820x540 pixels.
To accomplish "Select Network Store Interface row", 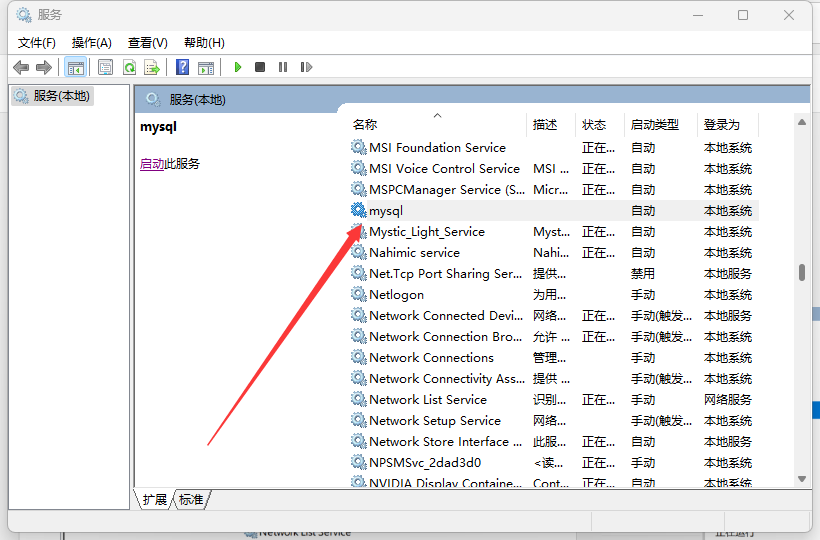I will pos(553,442).
